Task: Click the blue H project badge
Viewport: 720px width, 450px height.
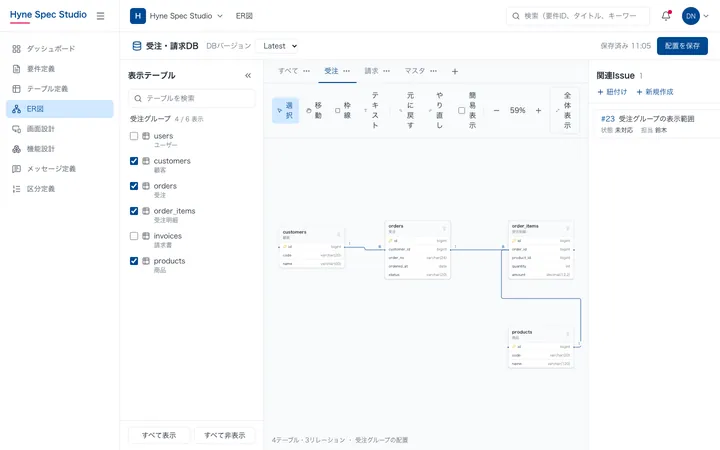Action: coord(138,16)
